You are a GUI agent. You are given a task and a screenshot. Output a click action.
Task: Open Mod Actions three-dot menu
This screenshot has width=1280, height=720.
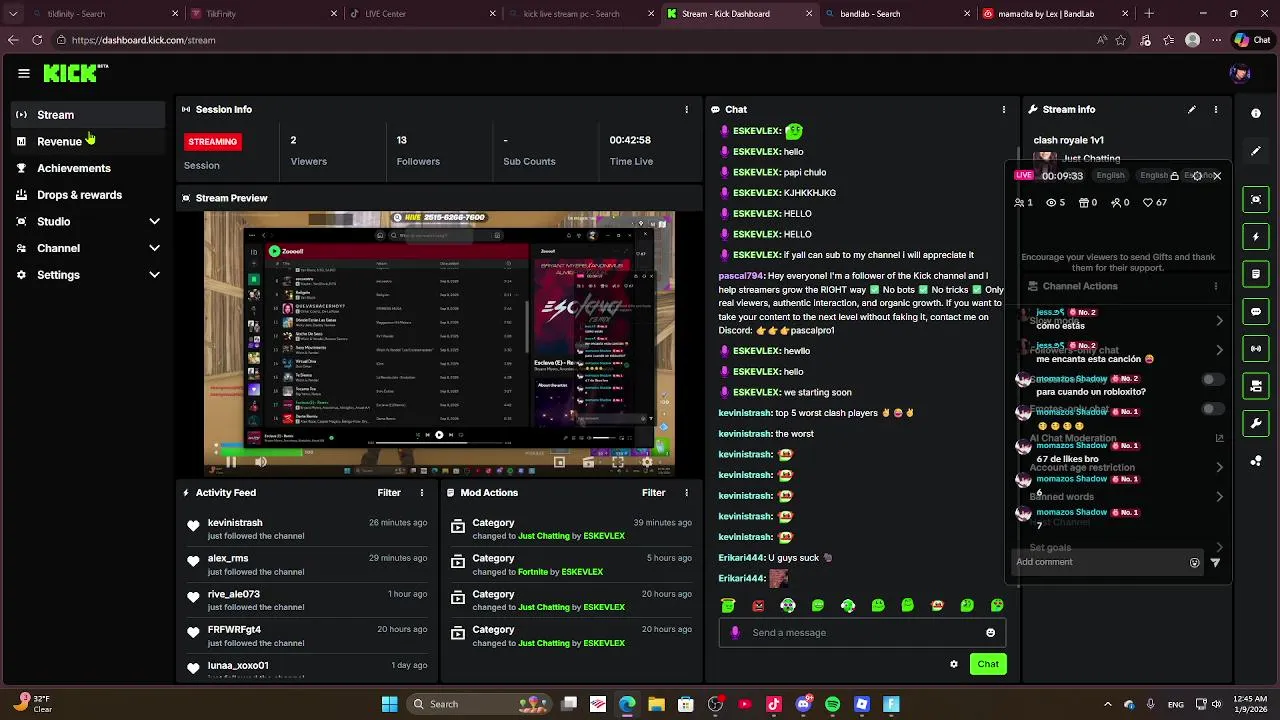click(686, 493)
